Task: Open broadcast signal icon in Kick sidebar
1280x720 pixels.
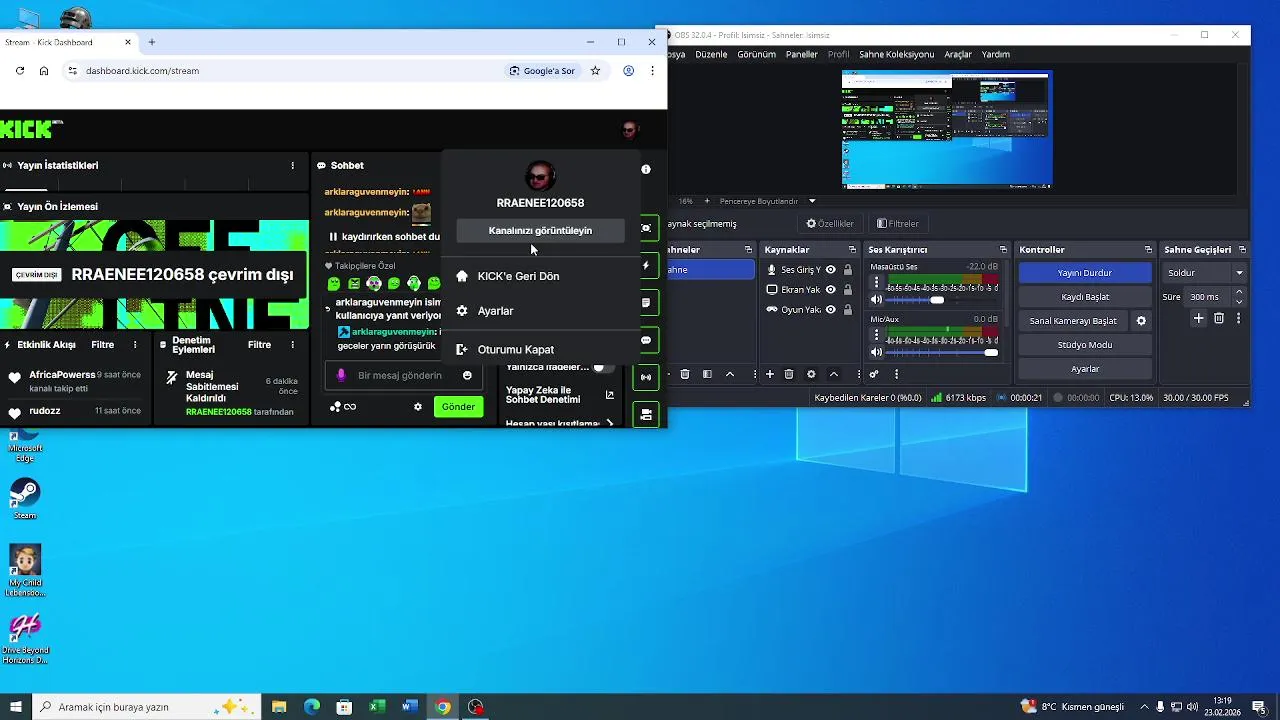Action: click(646, 377)
